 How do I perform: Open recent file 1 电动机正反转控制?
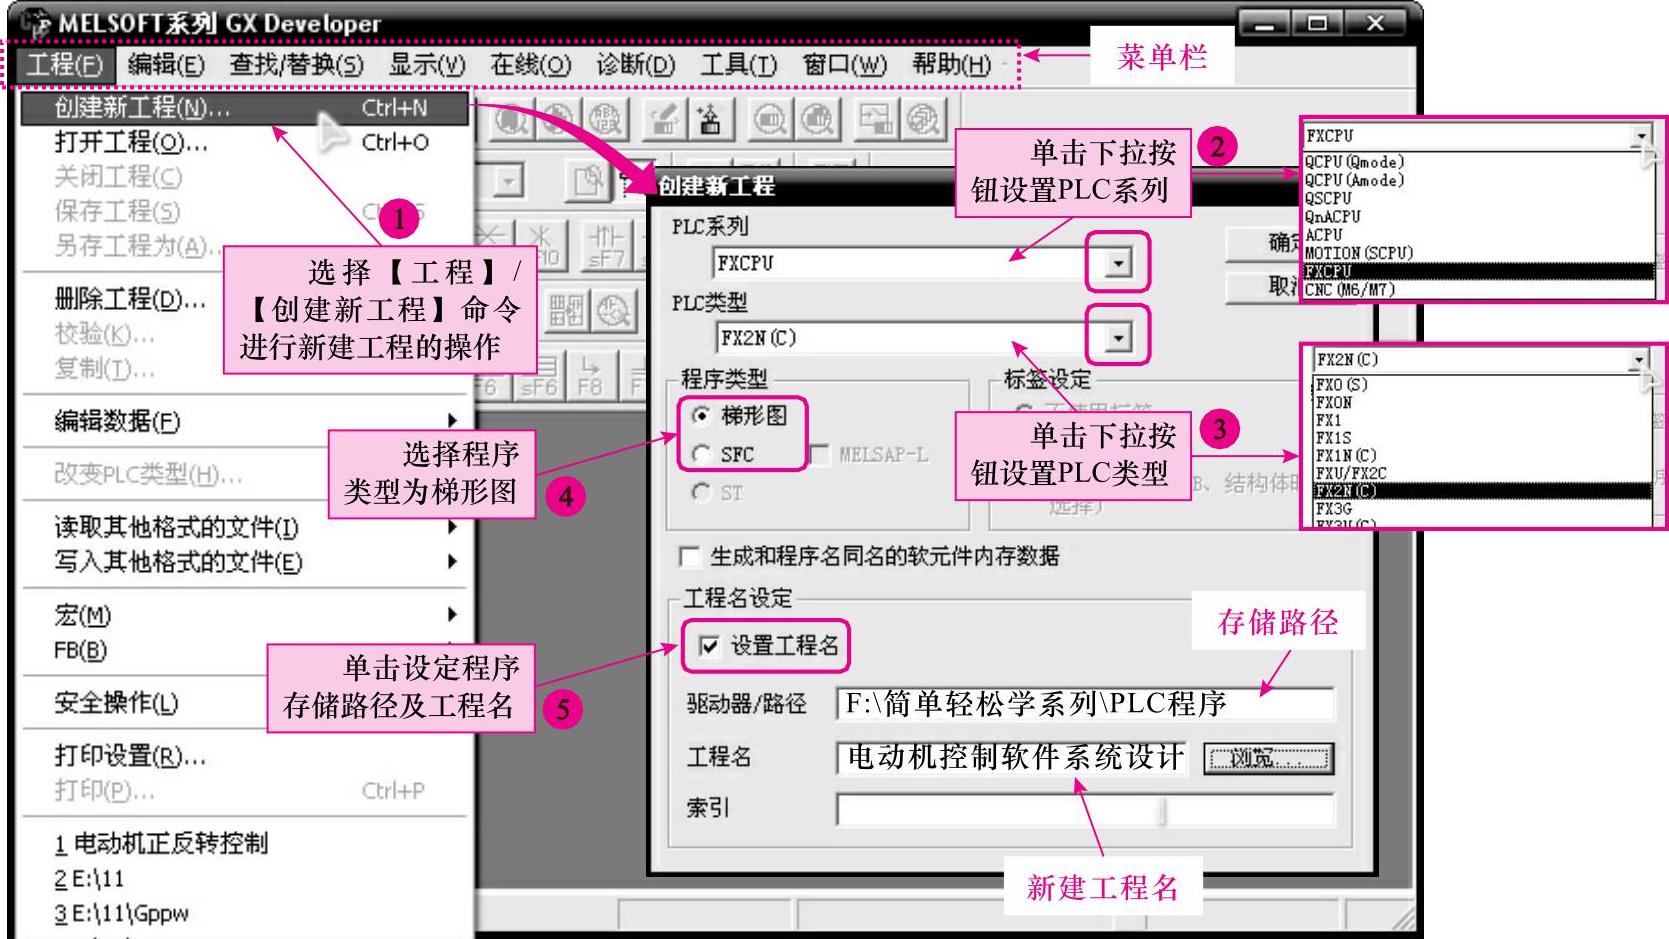(245, 844)
